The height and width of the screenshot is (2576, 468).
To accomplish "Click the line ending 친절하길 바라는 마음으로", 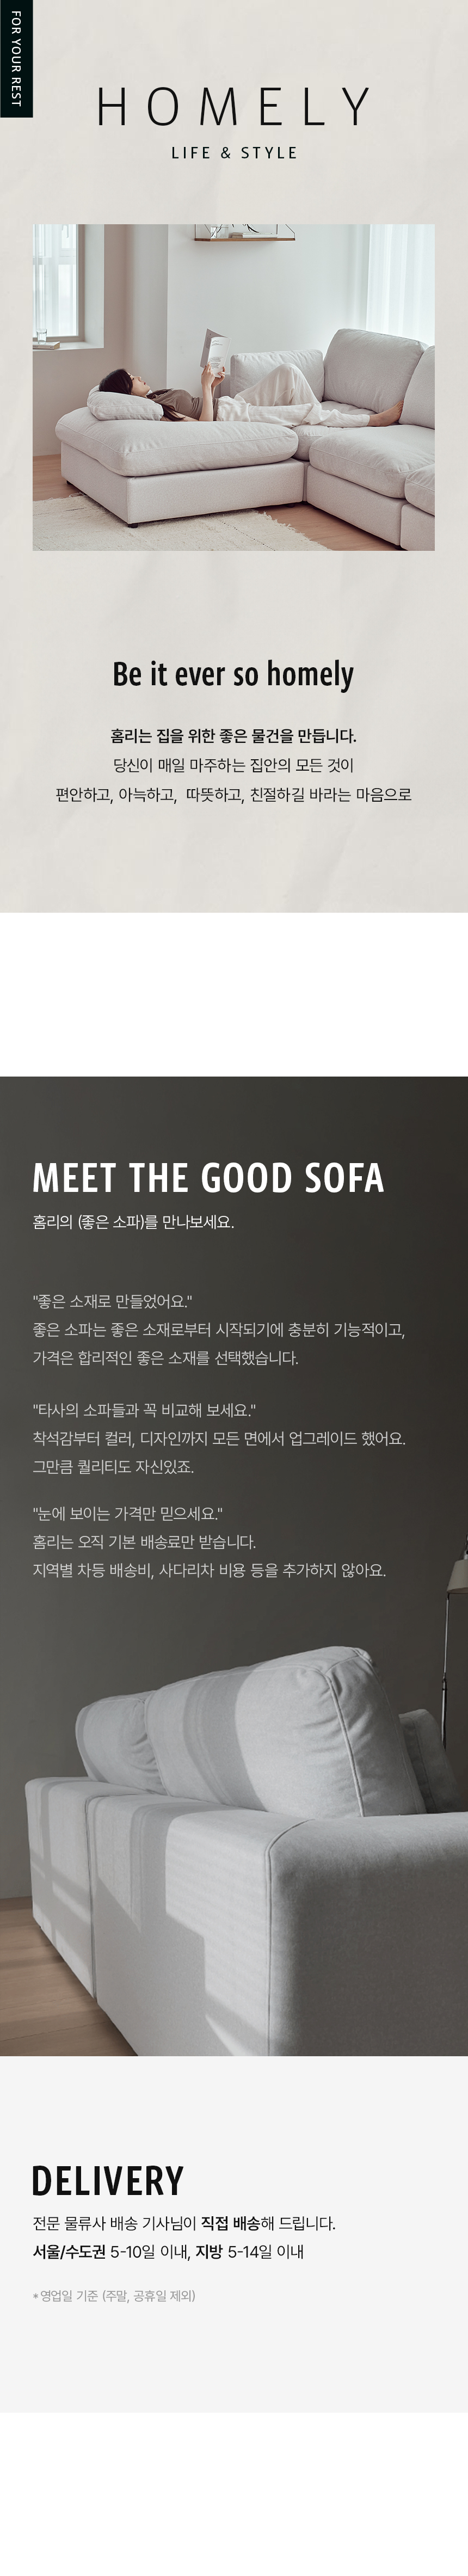I will pos(233,795).
